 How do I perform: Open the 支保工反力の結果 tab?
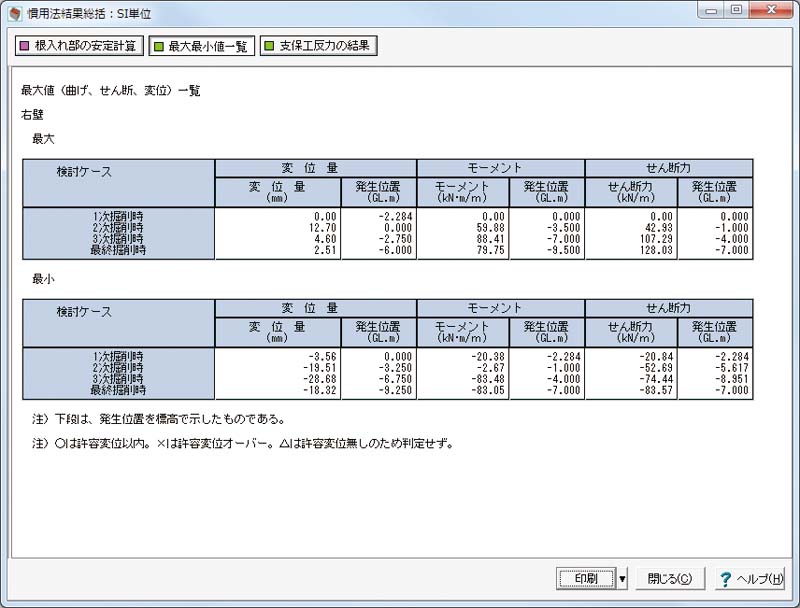[318, 45]
